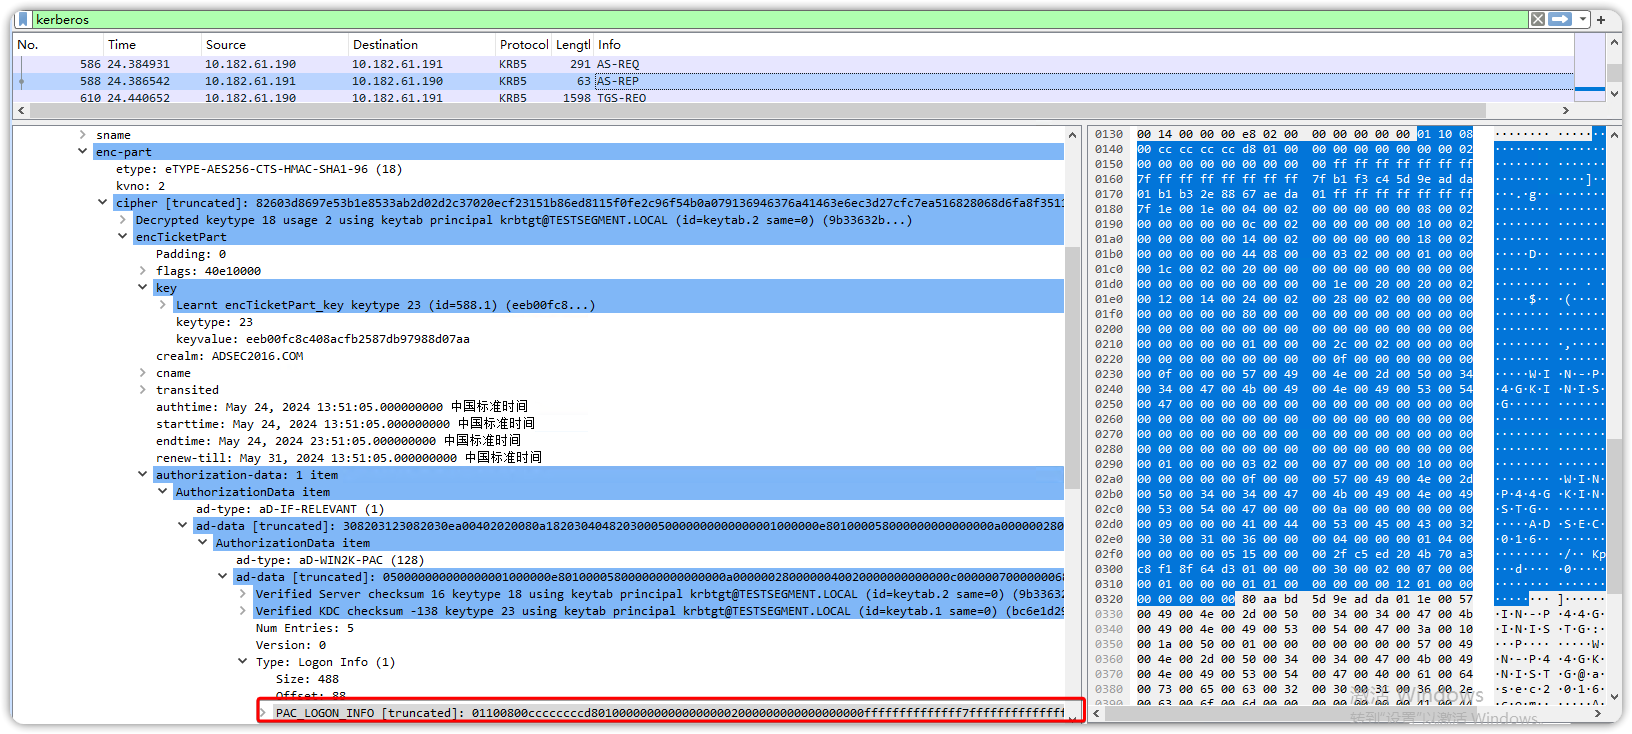Open the recent filters dropdown arrow
The image size is (1632, 734).
point(1583,19)
